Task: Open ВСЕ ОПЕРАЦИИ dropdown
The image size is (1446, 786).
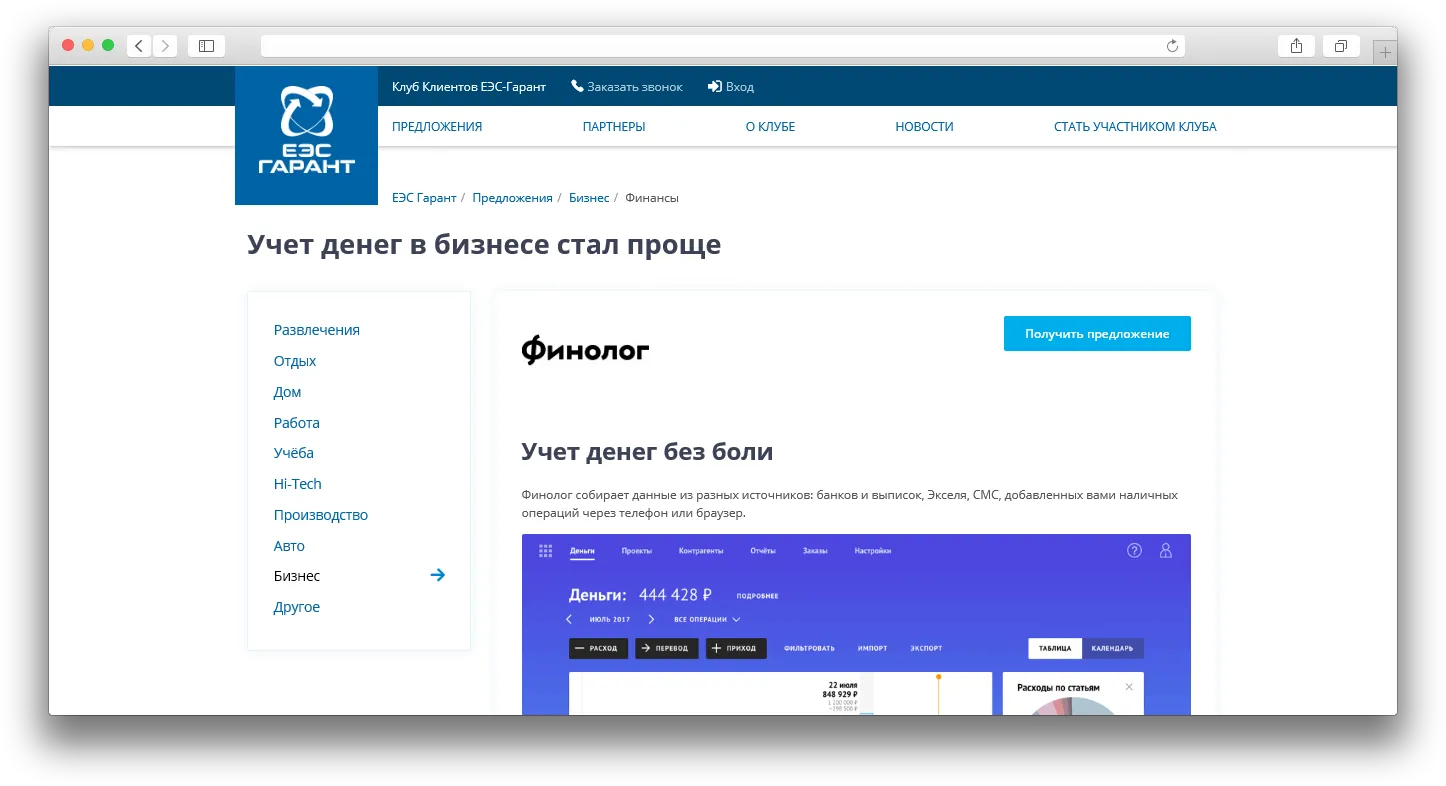Action: click(x=707, y=620)
